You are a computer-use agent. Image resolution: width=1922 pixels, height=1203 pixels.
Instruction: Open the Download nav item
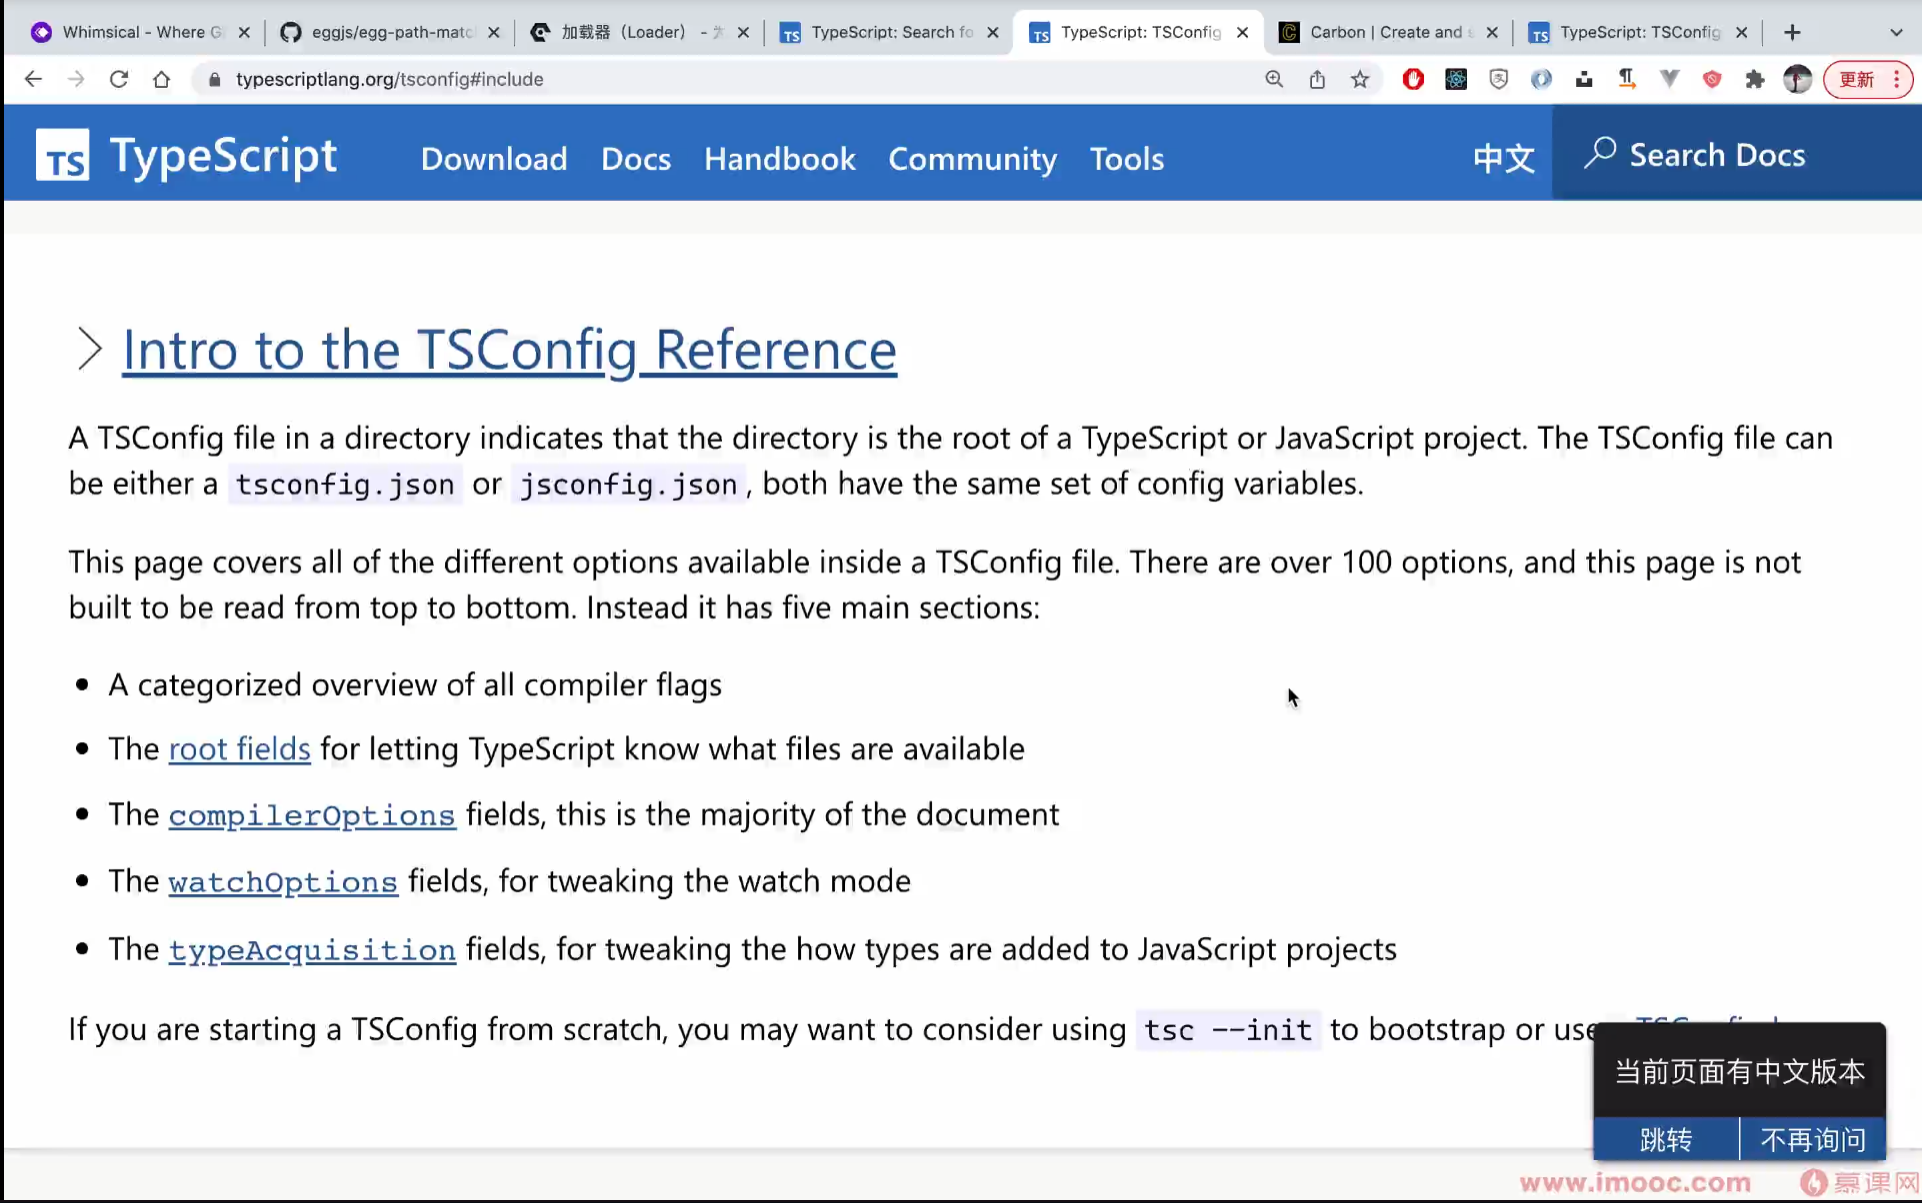click(x=493, y=158)
